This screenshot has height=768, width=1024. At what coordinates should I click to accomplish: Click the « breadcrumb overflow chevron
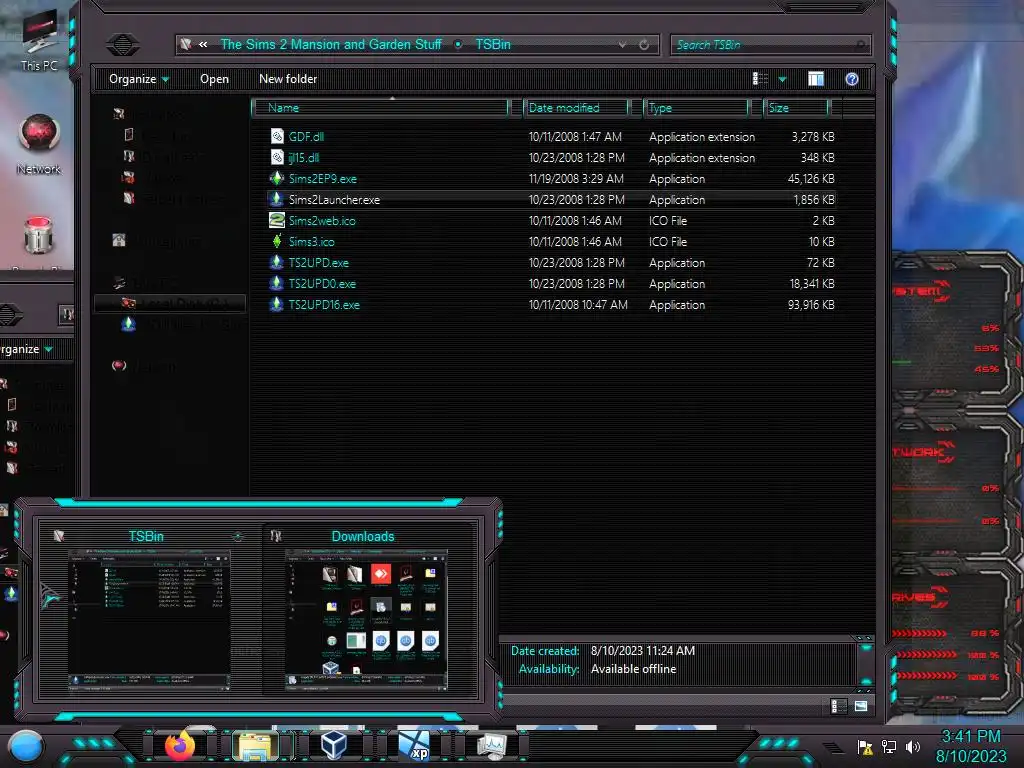(x=203, y=44)
